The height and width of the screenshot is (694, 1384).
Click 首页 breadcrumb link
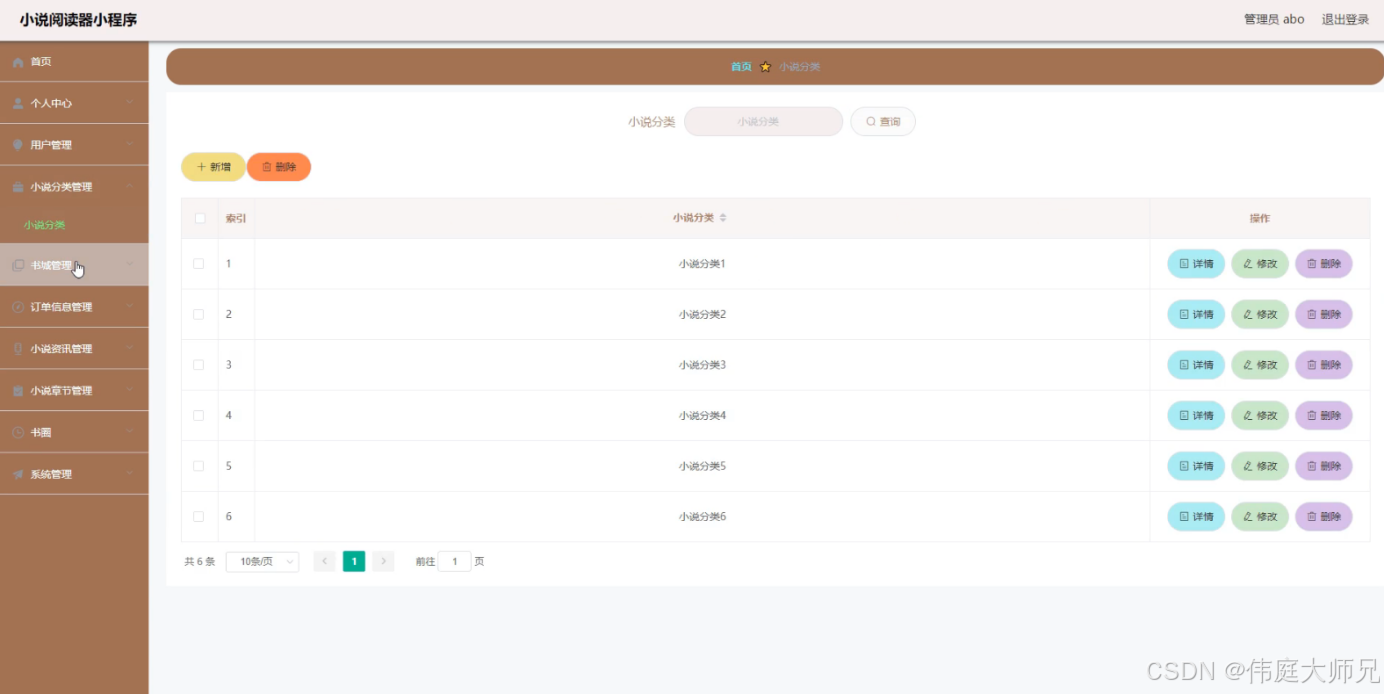point(741,67)
